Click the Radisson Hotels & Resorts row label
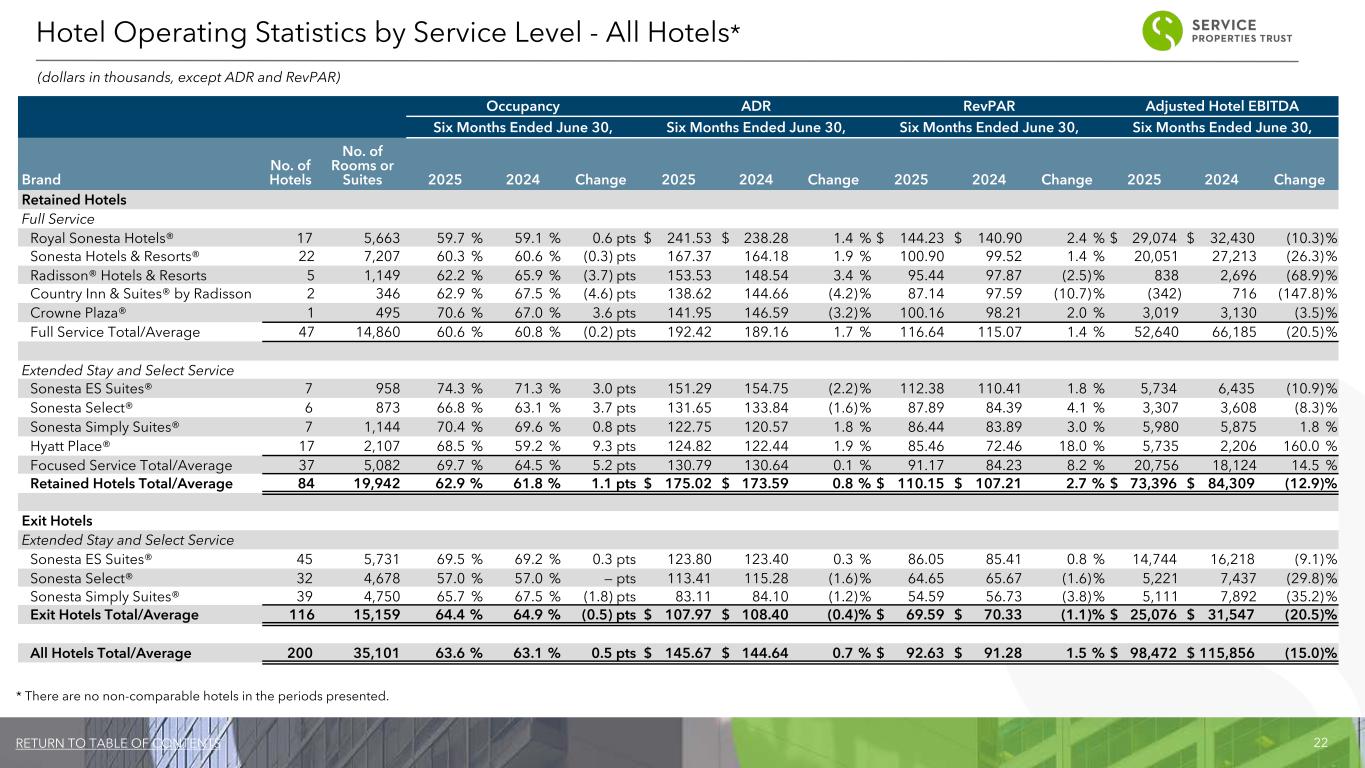 point(118,275)
